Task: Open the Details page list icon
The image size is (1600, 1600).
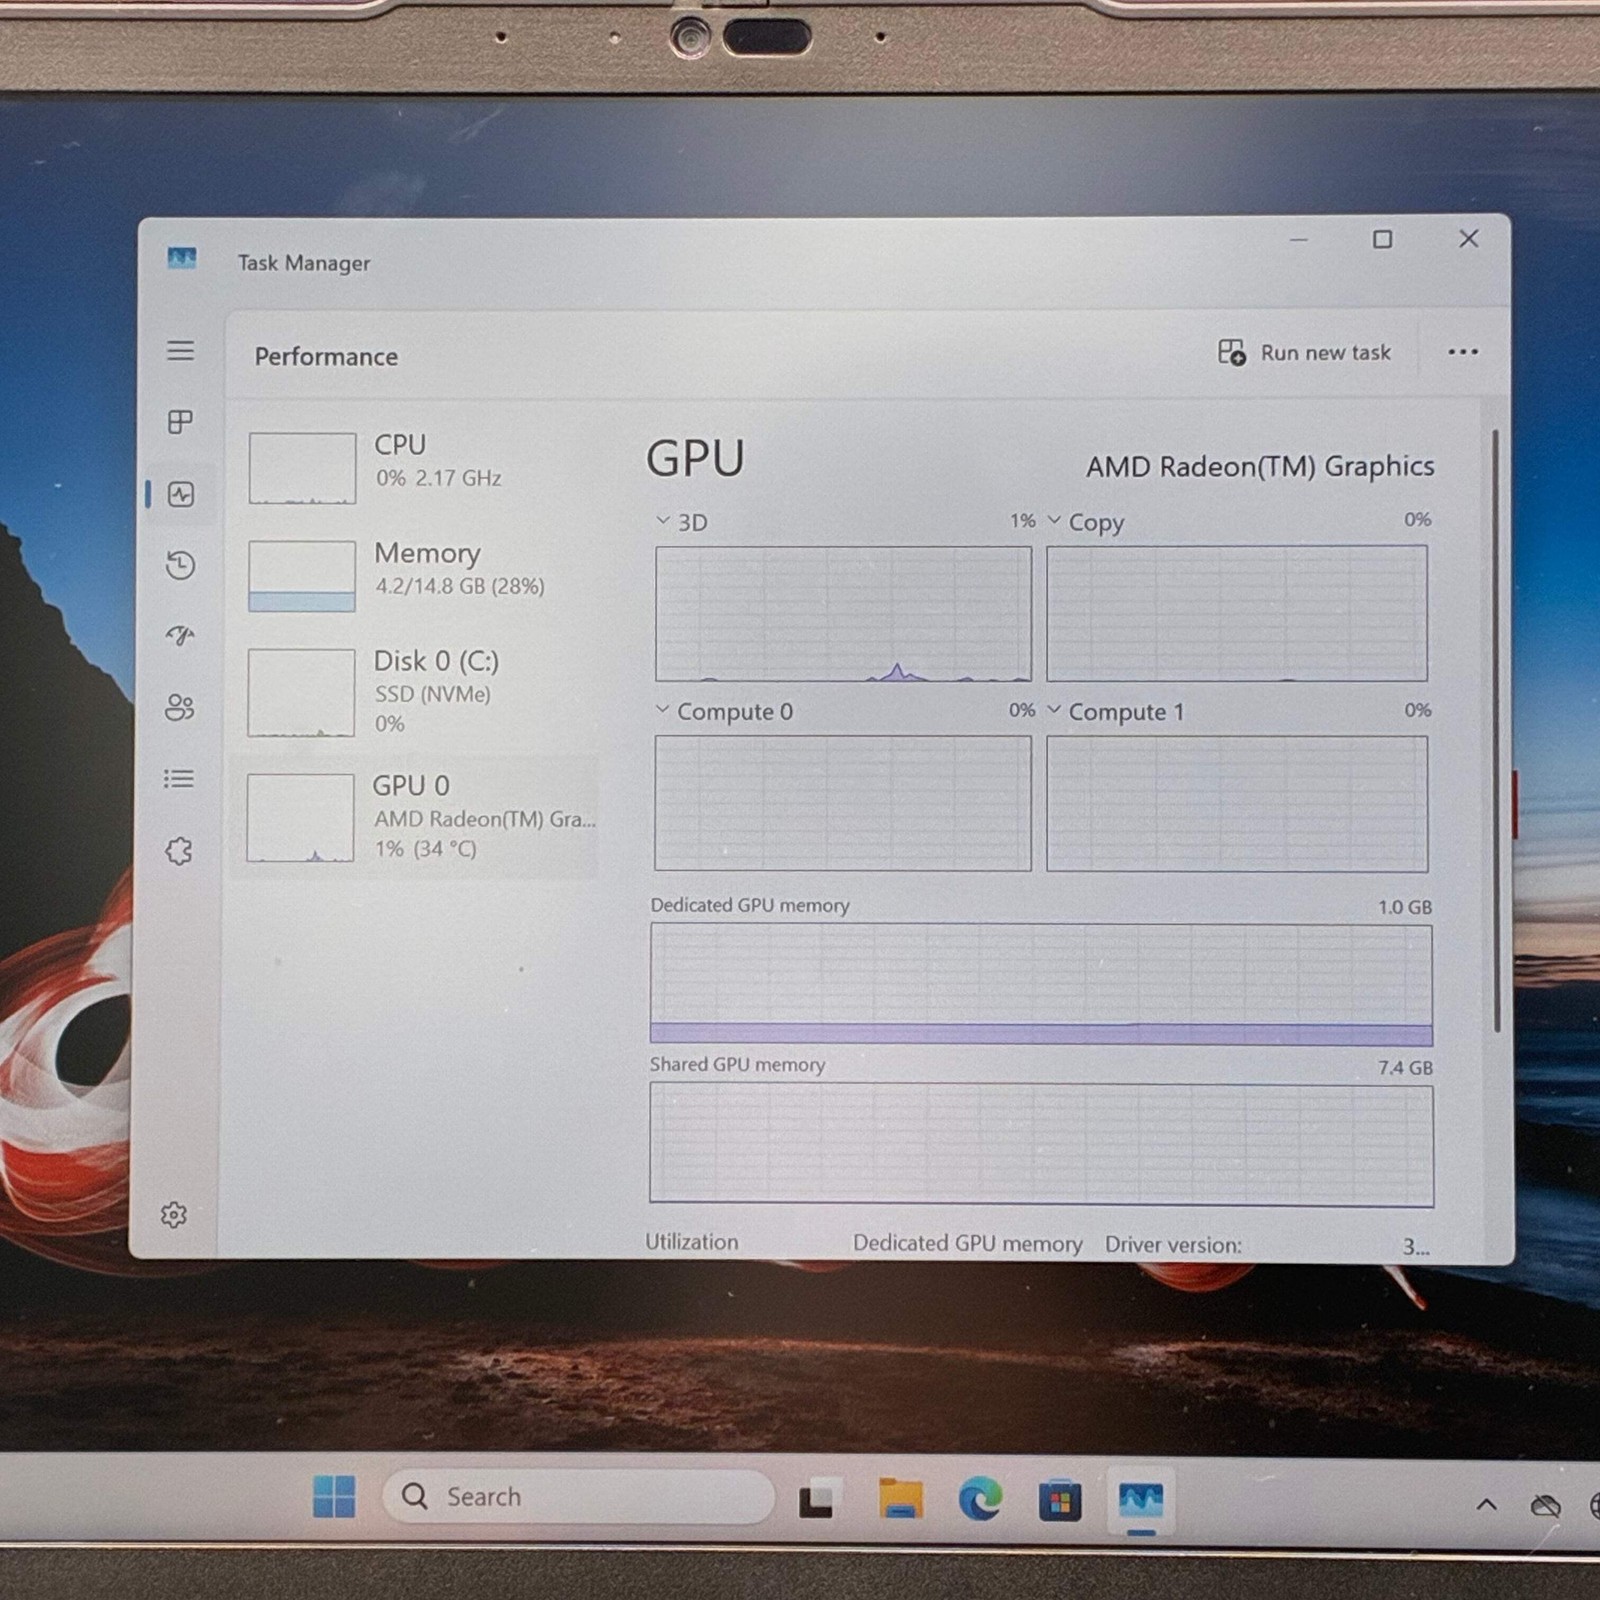Action: point(179,778)
